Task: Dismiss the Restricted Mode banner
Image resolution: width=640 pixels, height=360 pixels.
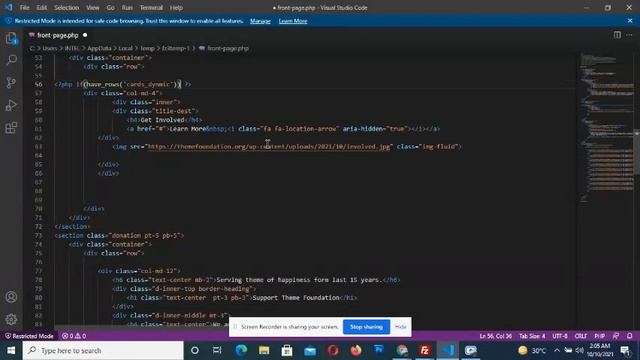Action: pos(630,21)
